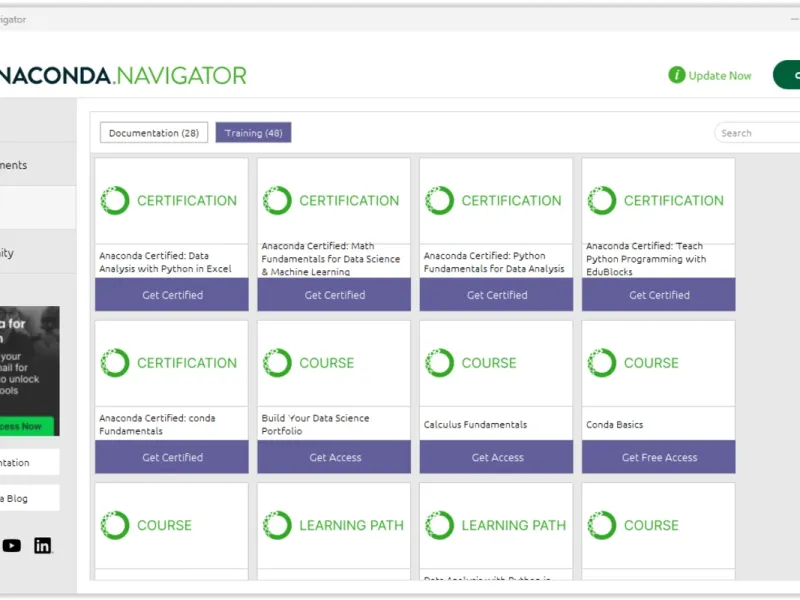
Task: Click 'Anaconda Certified: Data Analysis with Python in Excel' text
Action: (x=165, y=262)
